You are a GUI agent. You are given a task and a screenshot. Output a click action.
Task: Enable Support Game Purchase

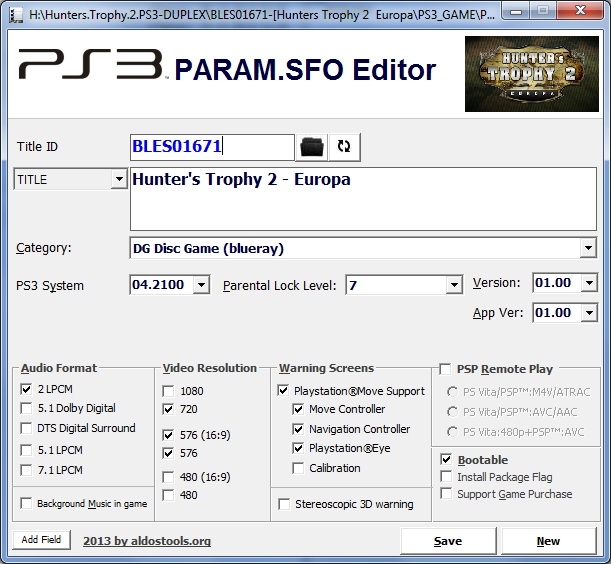(446, 493)
